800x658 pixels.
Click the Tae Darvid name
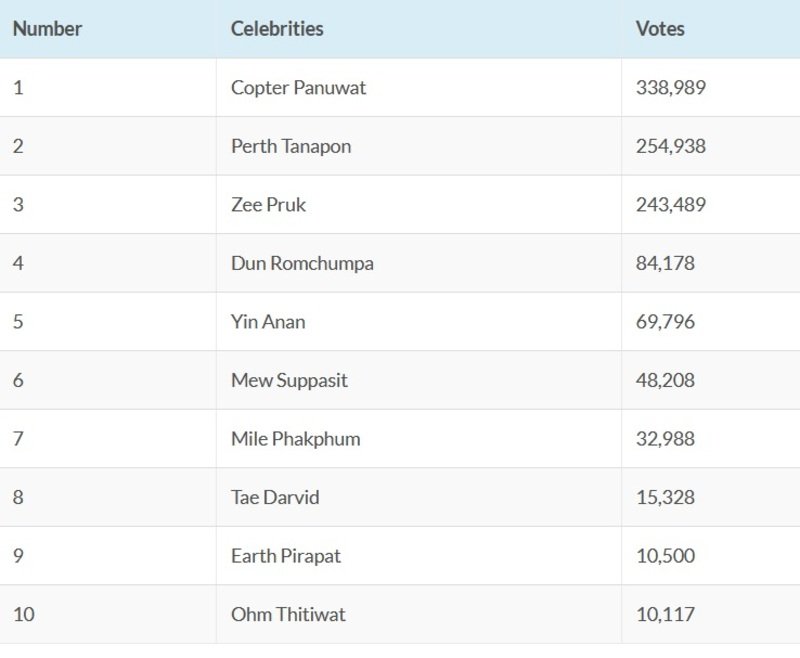click(275, 497)
